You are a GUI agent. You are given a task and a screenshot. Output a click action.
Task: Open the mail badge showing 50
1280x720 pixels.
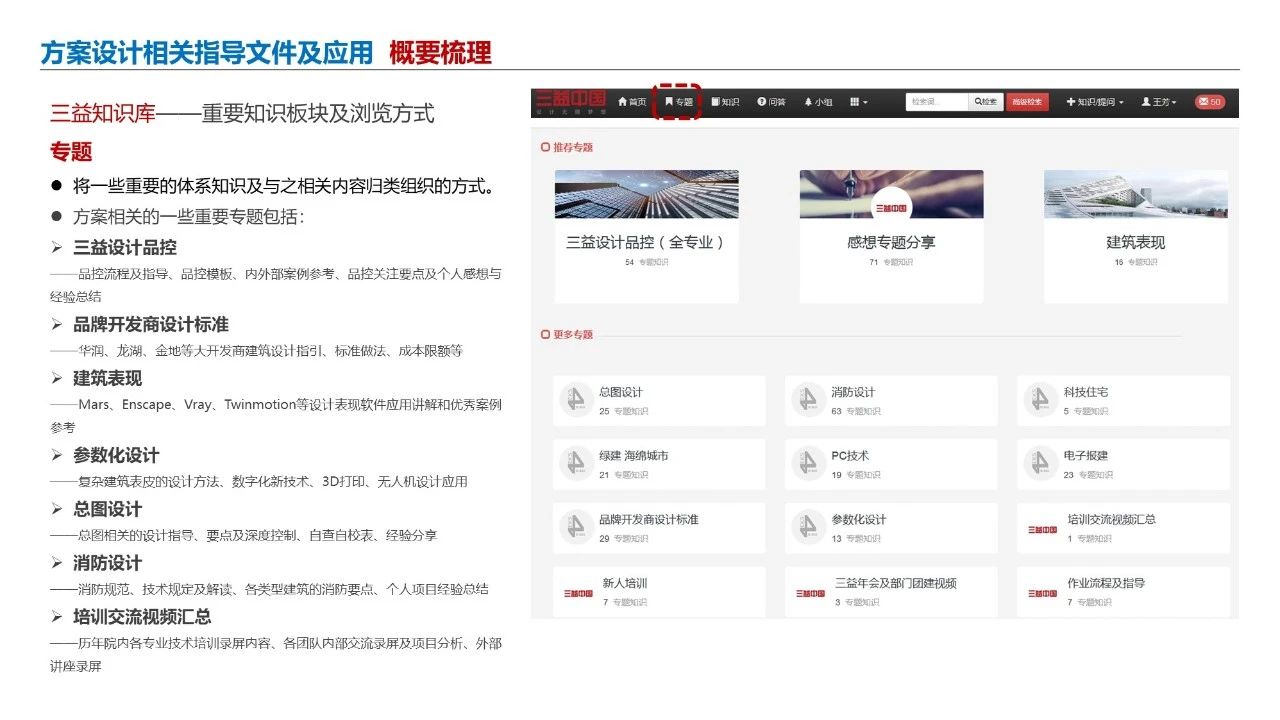tap(1209, 102)
